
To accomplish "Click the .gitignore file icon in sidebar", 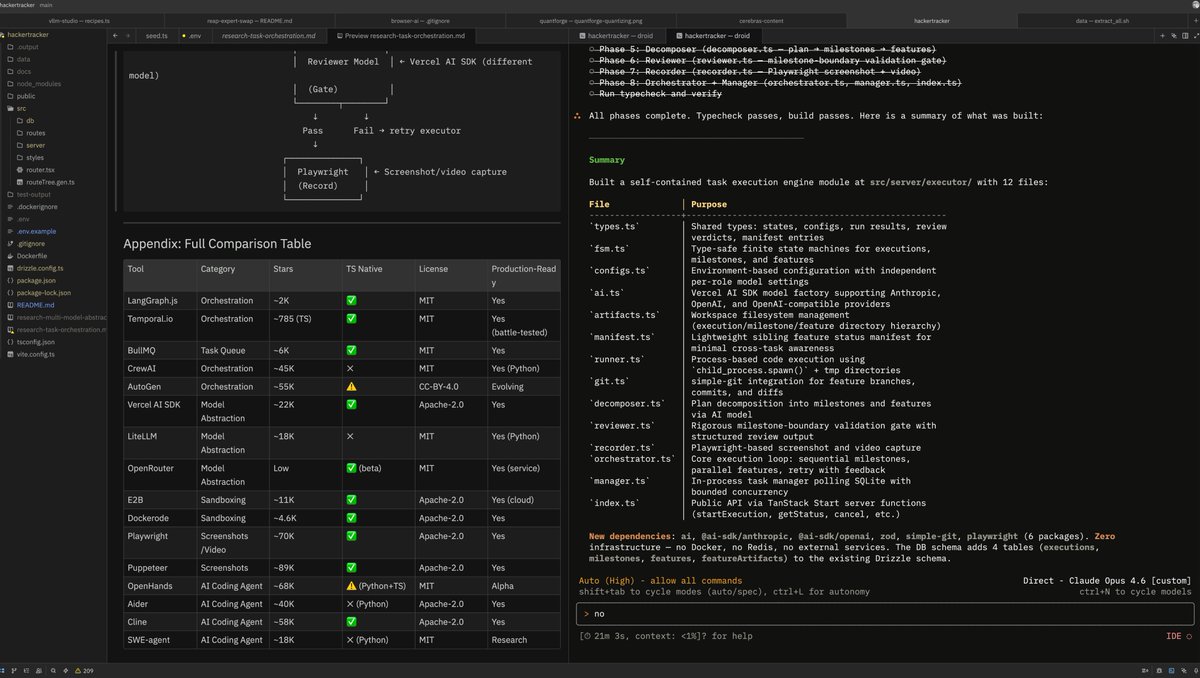I will click(x=10, y=243).
